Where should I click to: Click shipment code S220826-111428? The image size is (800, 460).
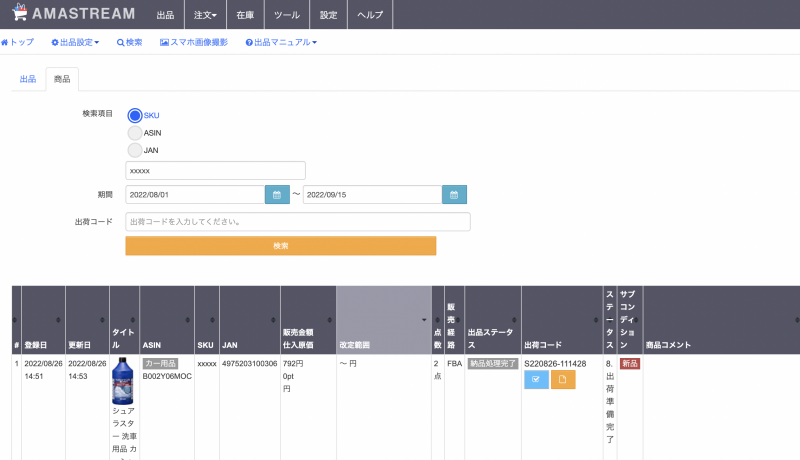[555, 364]
